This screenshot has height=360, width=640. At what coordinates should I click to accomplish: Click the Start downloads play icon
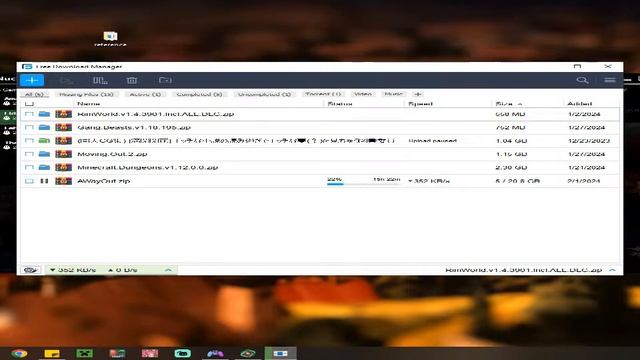coord(67,80)
